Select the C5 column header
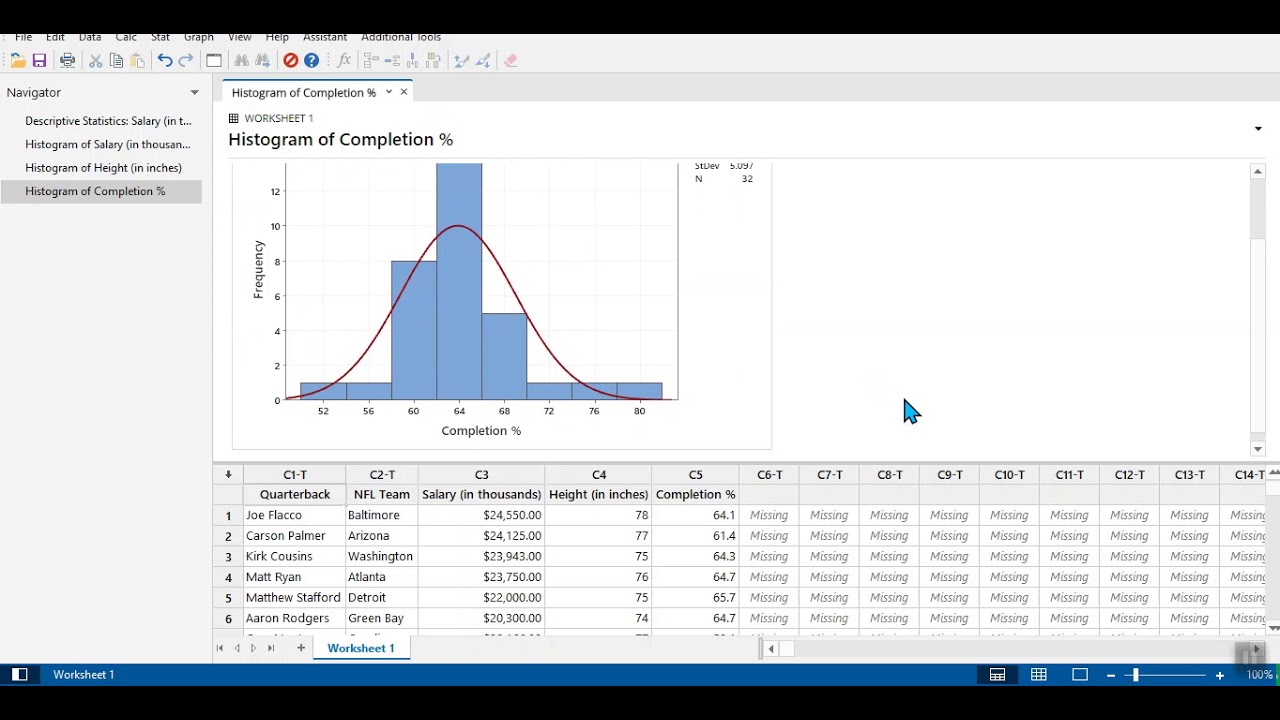The image size is (1280, 720). [x=695, y=475]
